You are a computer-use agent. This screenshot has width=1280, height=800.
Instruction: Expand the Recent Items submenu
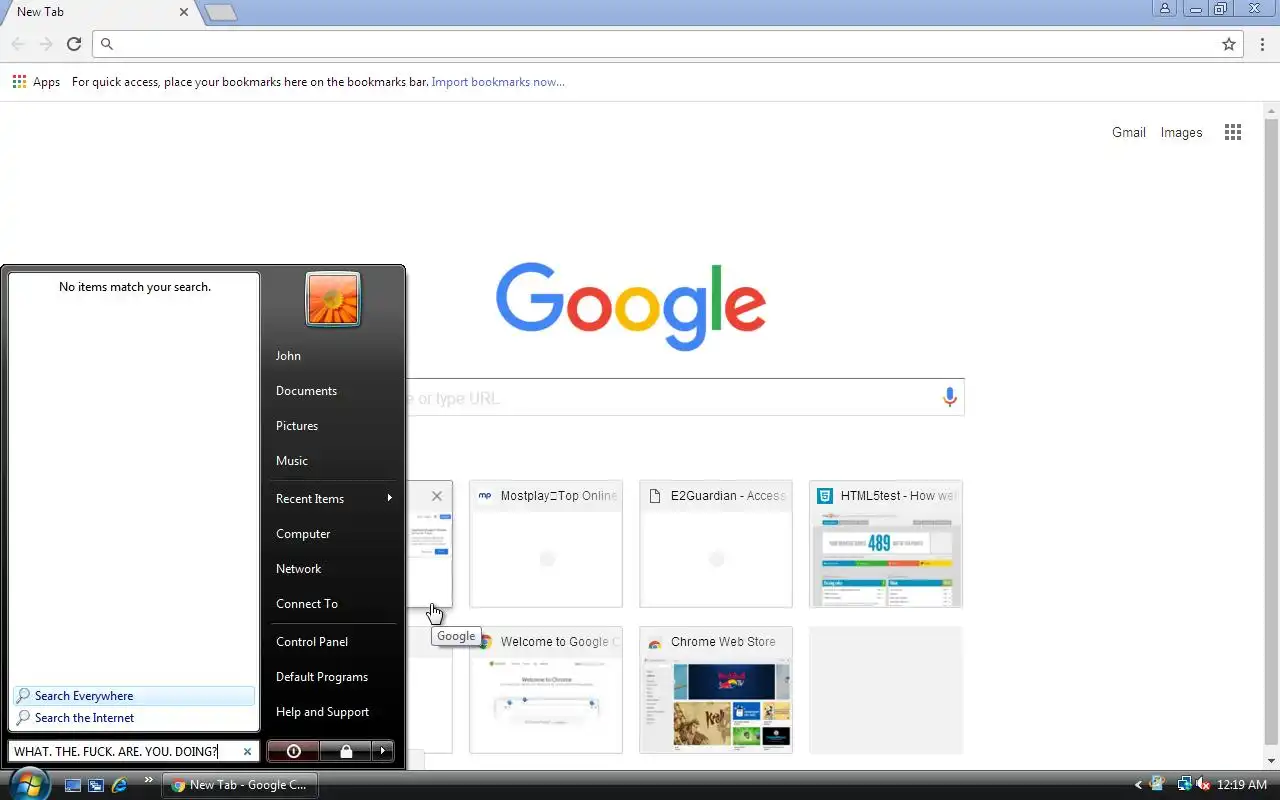click(x=334, y=498)
